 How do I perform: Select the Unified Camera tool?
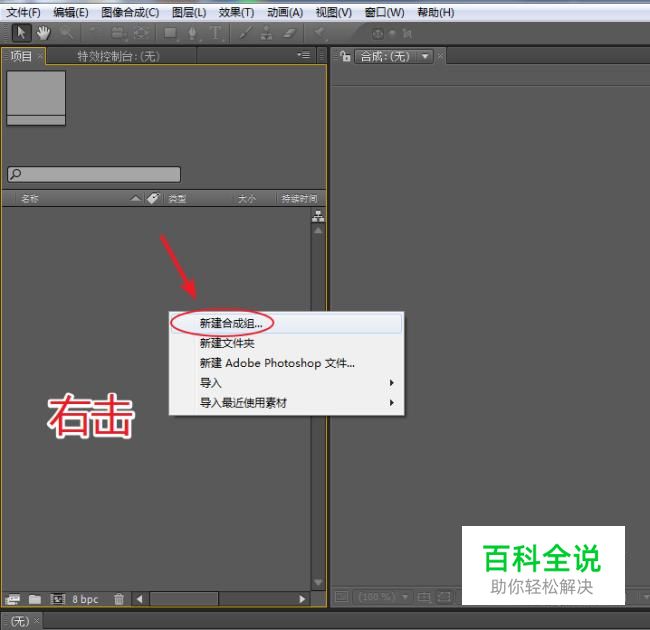pos(119,33)
